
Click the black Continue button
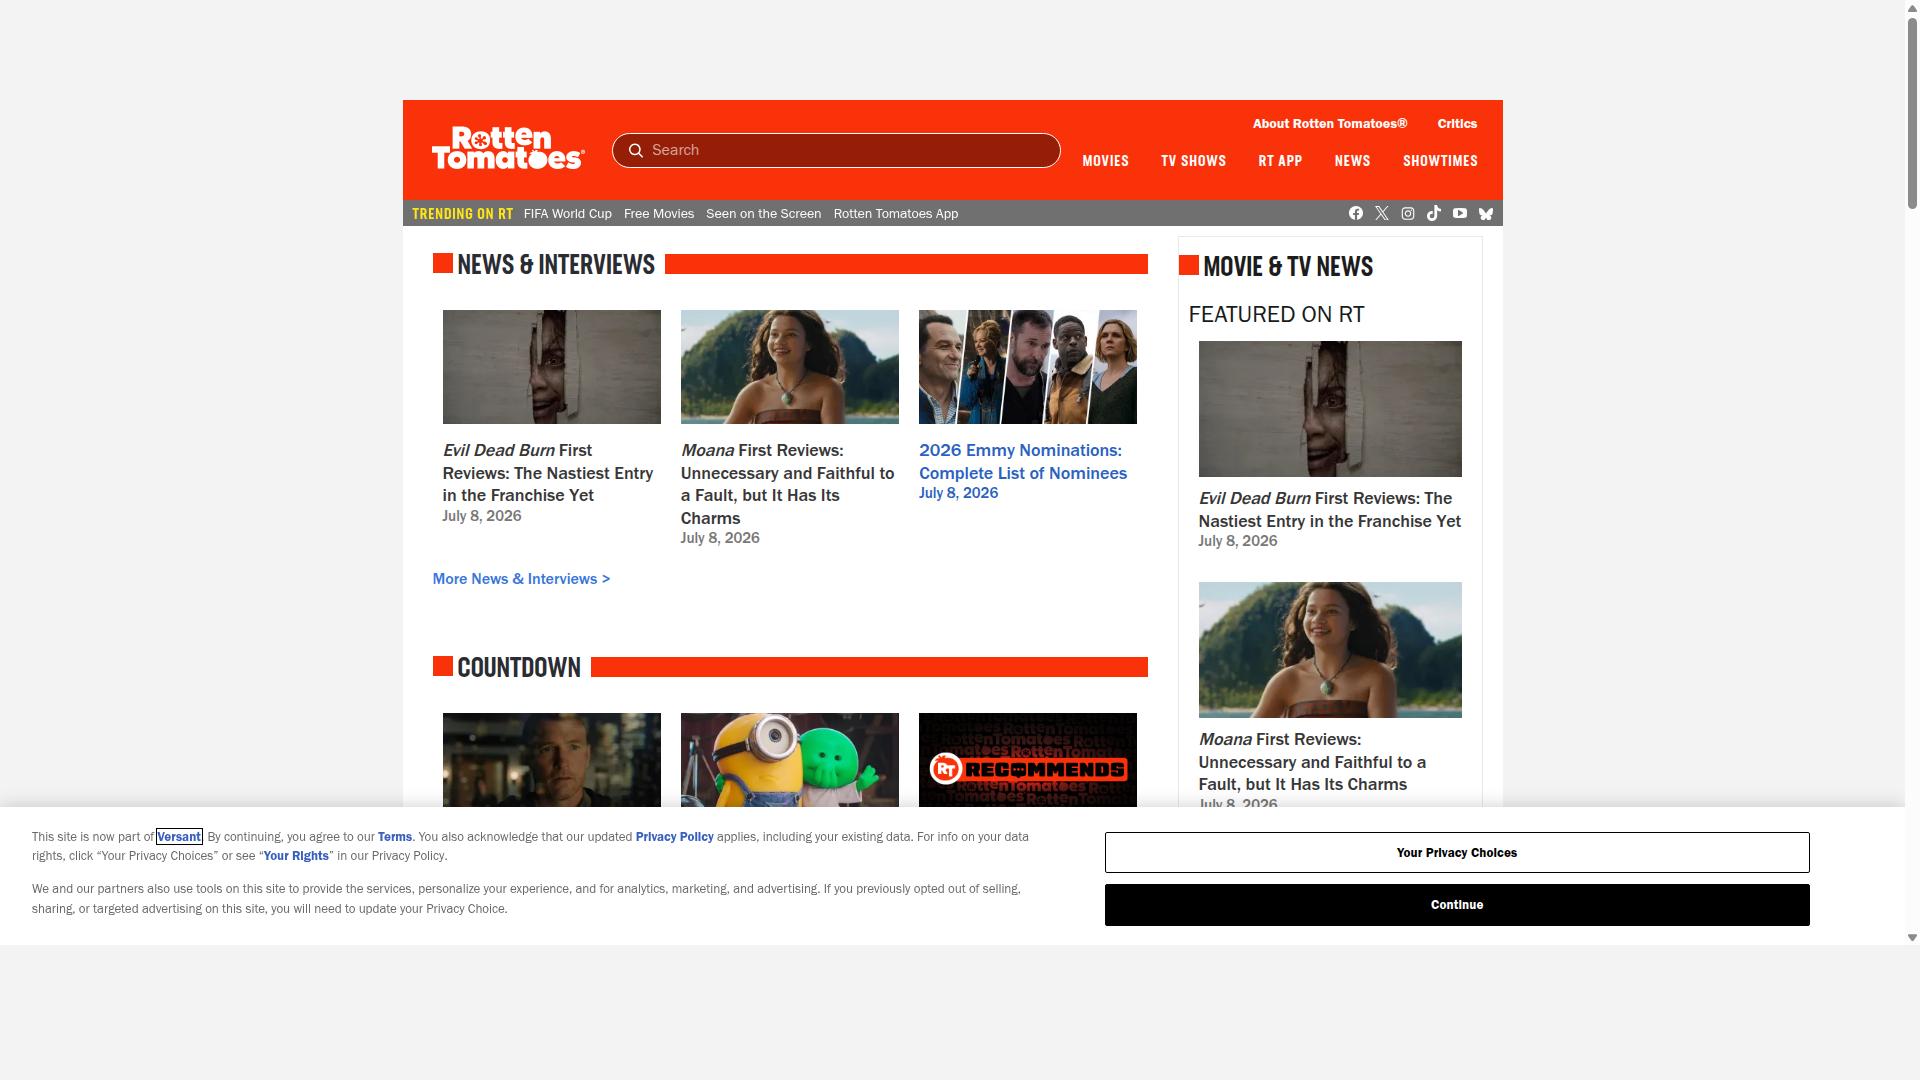1457,905
